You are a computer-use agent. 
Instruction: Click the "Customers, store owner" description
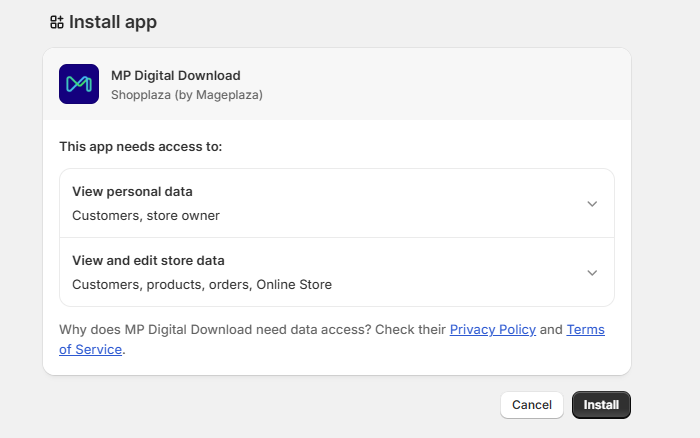tap(145, 215)
